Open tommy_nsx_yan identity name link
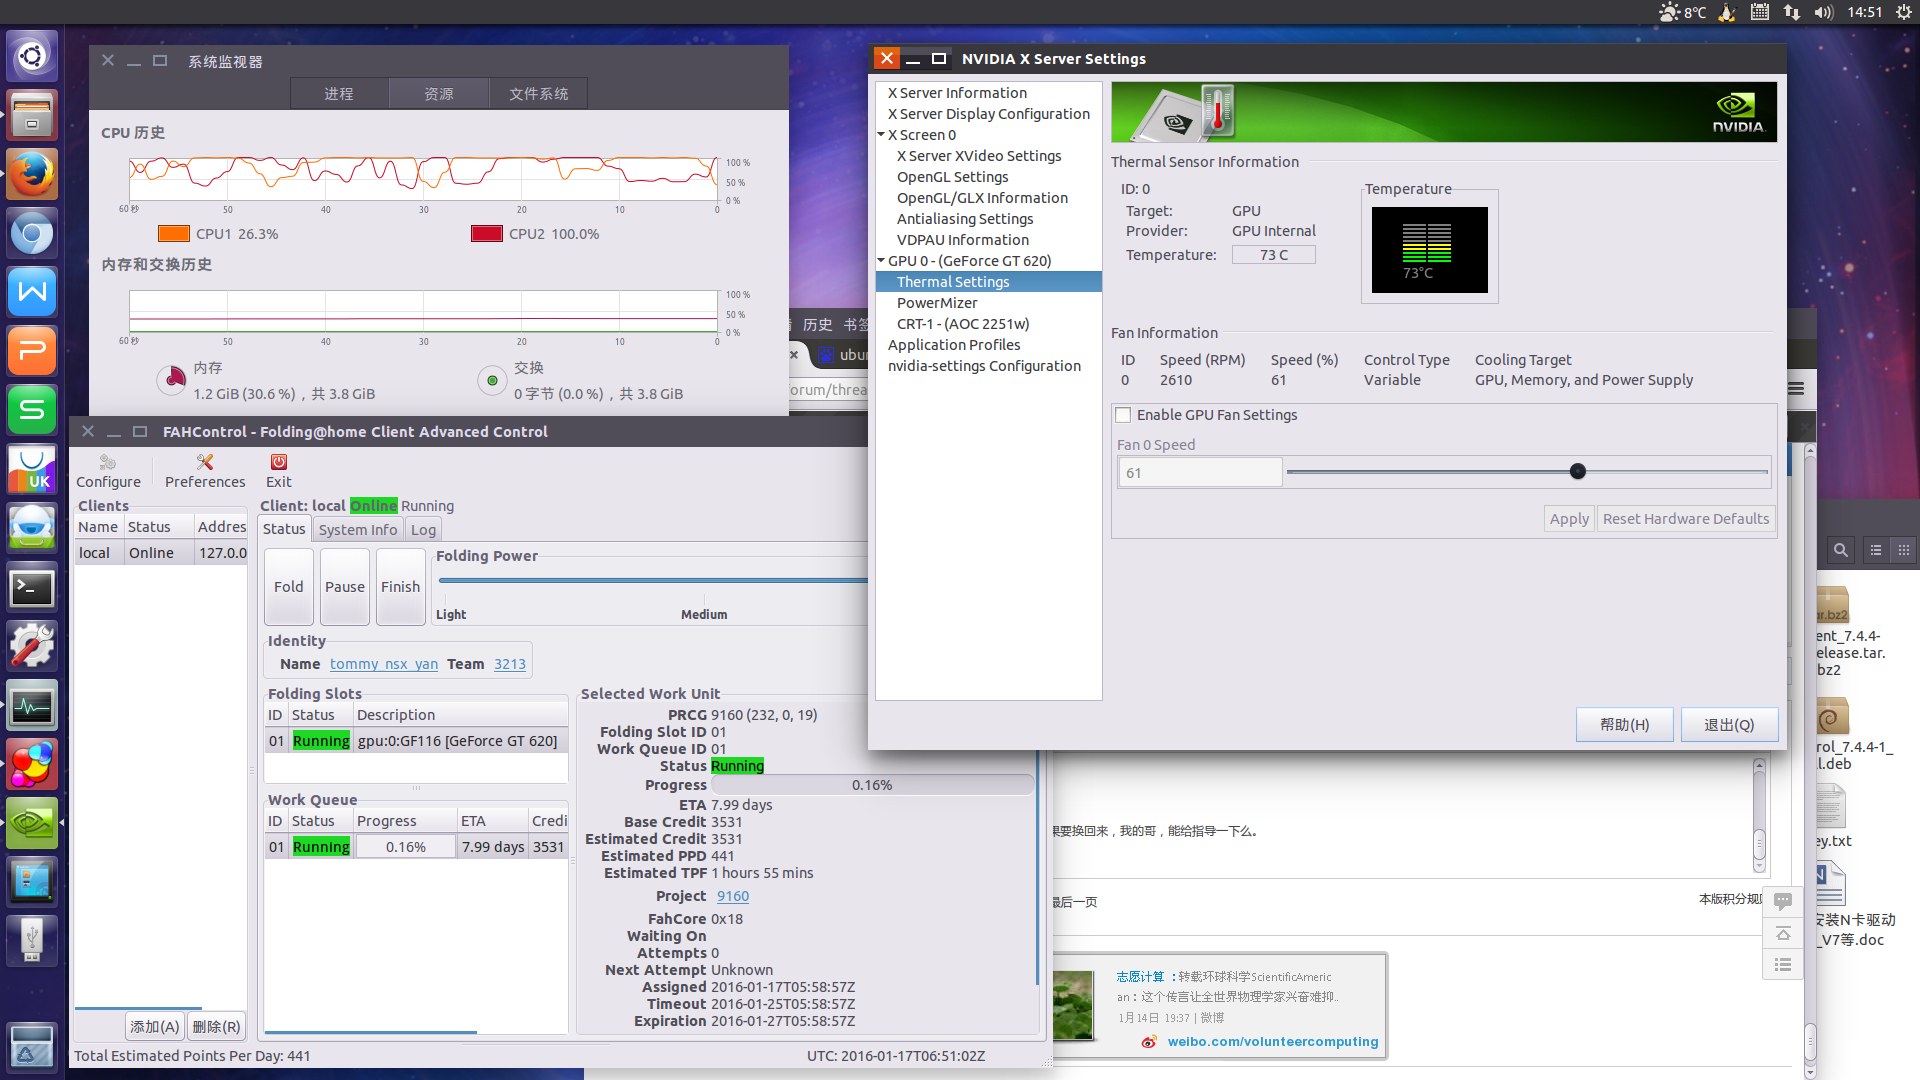Viewport: 1920px width, 1080px height. click(x=384, y=664)
